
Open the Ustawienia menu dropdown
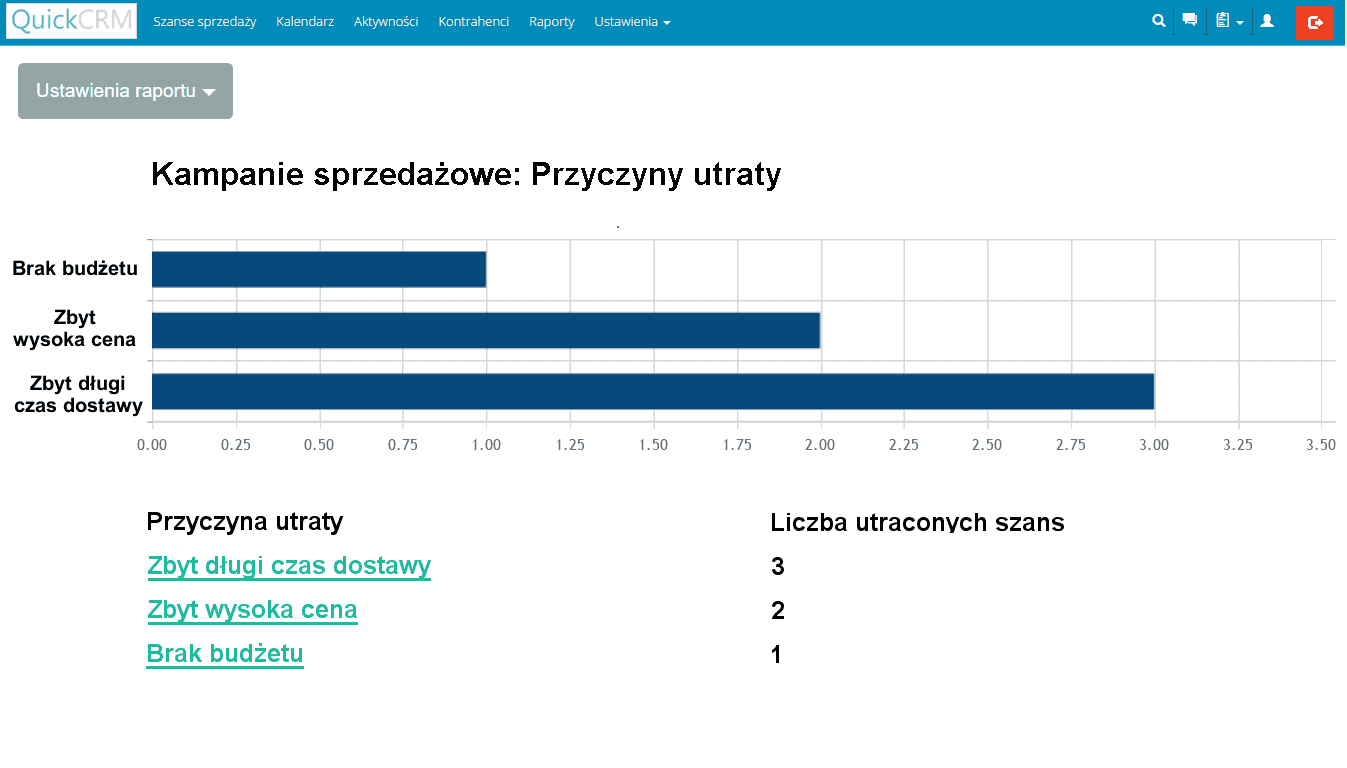click(632, 22)
